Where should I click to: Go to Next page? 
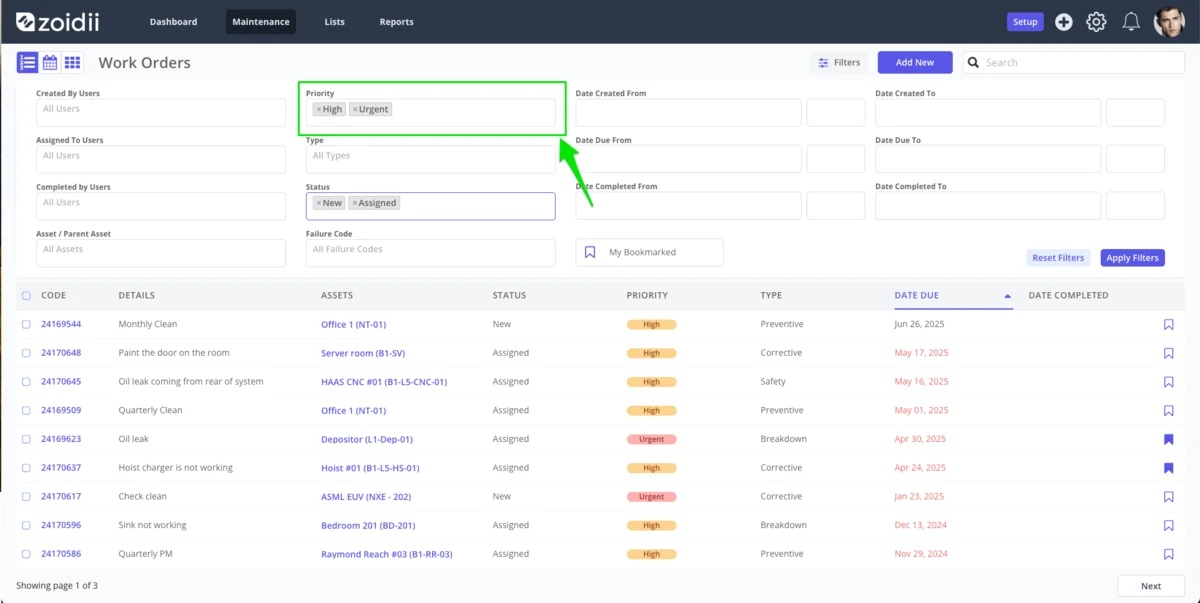click(1151, 586)
